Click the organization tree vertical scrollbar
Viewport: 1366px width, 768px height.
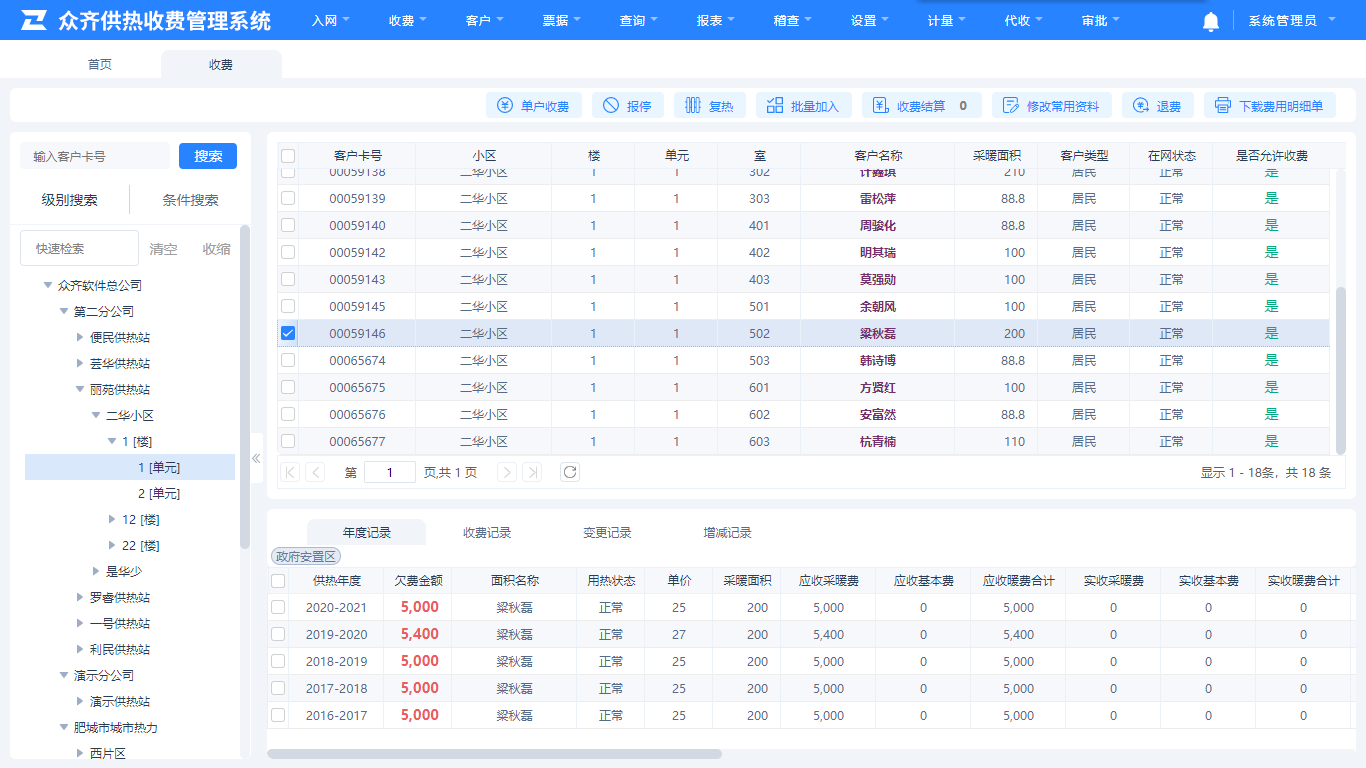[x=245, y=387]
